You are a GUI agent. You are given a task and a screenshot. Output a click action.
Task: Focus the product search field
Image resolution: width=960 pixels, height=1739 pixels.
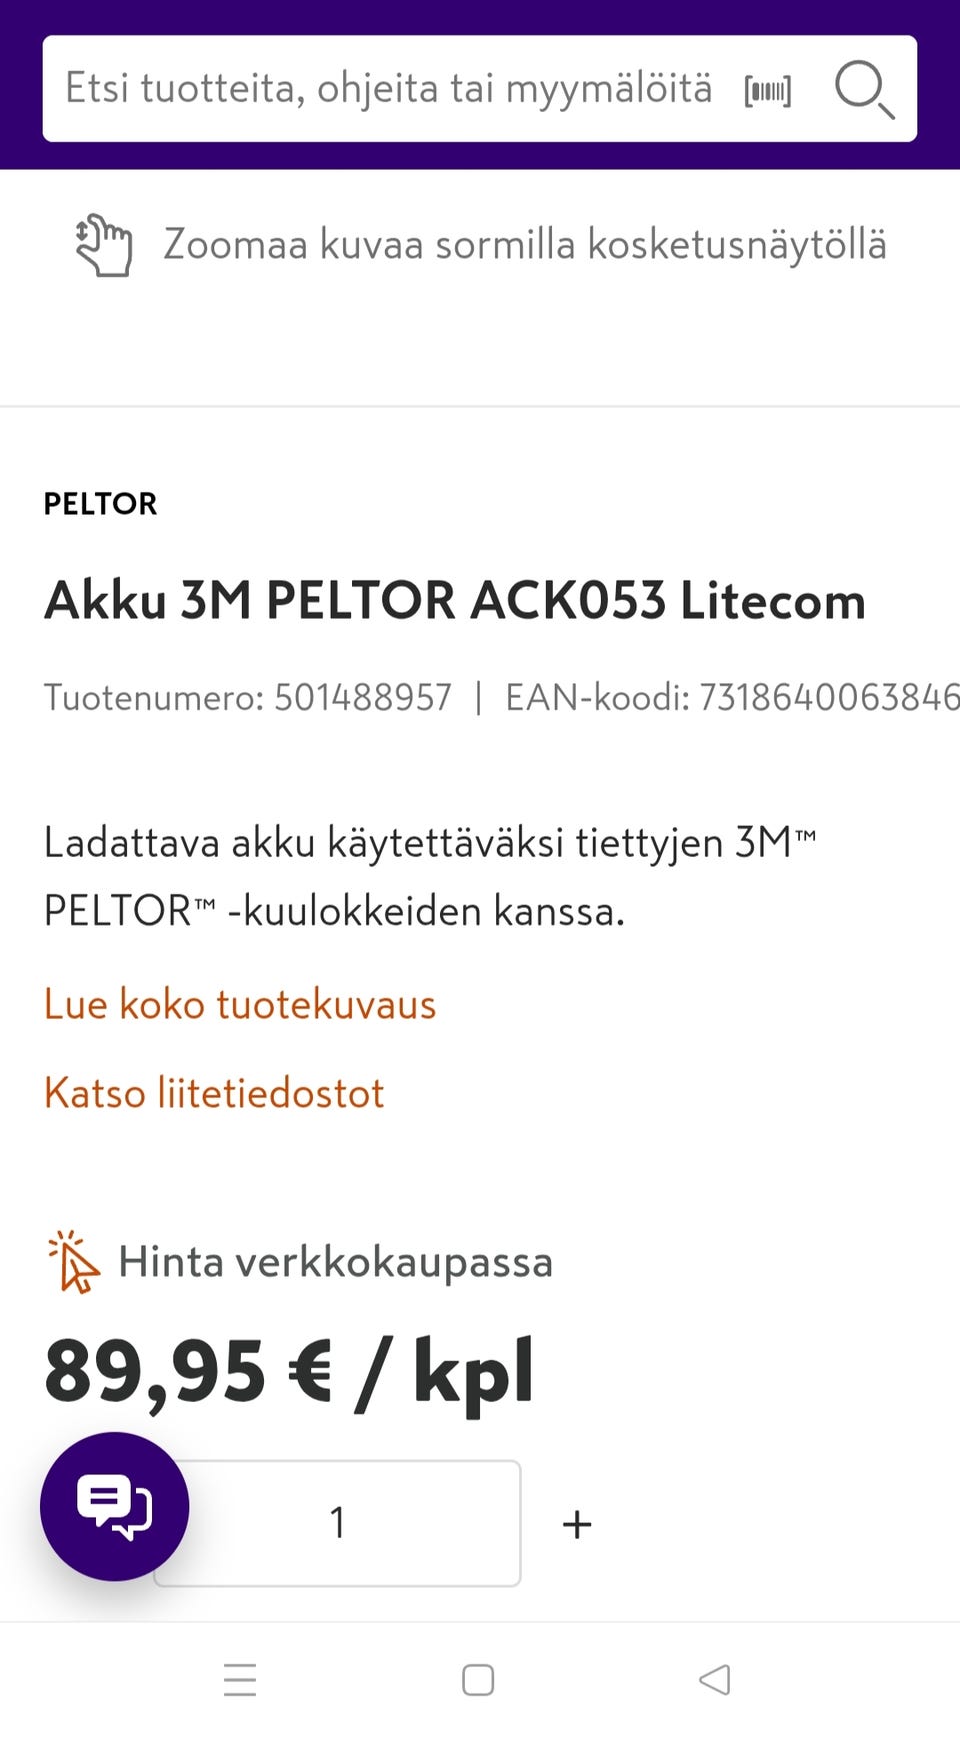(x=388, y=89)
